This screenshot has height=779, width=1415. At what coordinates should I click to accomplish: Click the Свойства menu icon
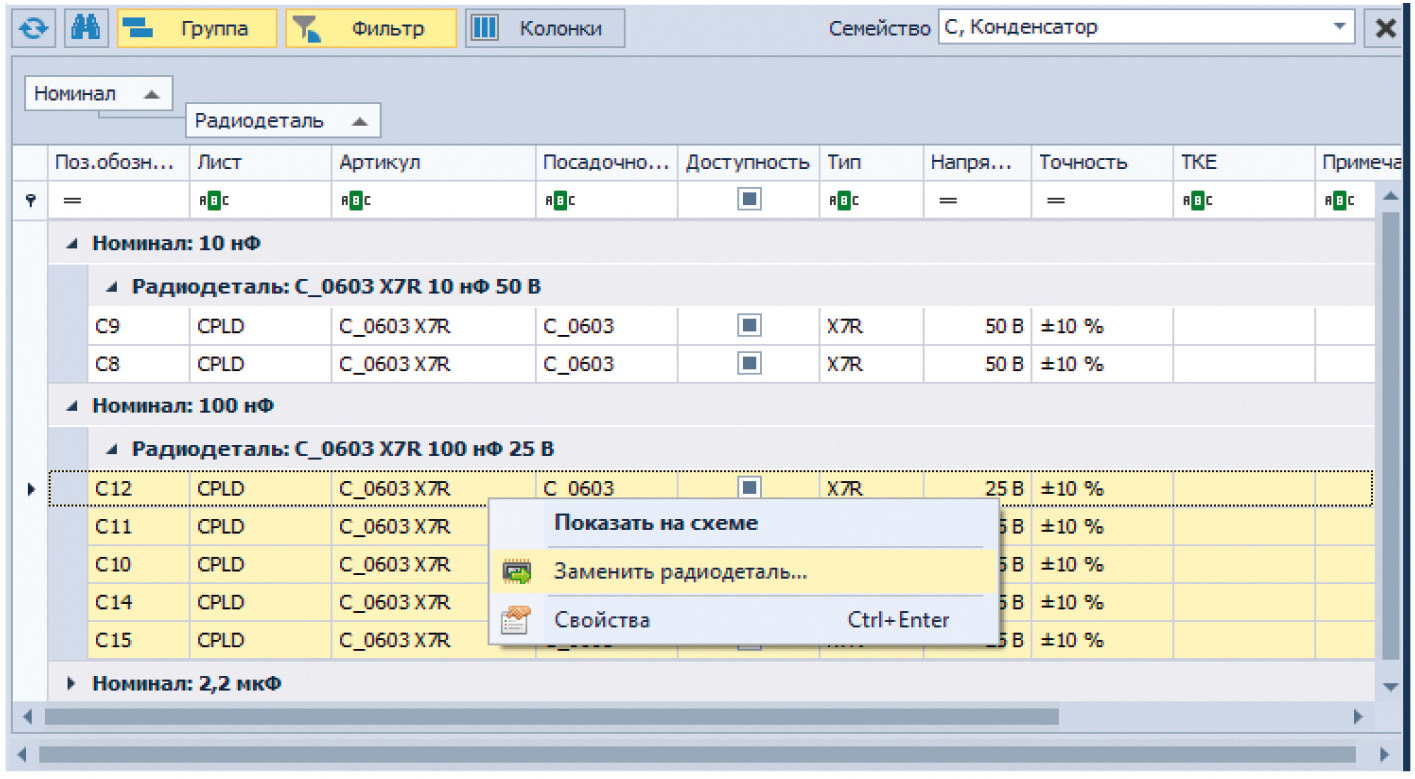(517, 620)
